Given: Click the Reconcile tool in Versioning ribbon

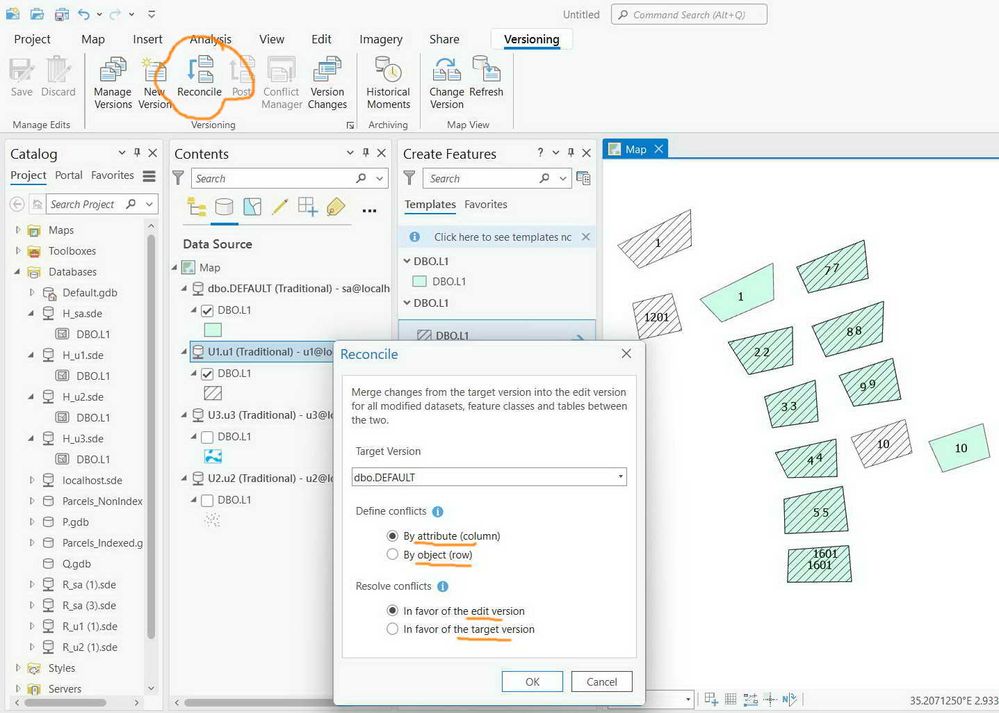Looking at the screenshot, I should 199,76.
